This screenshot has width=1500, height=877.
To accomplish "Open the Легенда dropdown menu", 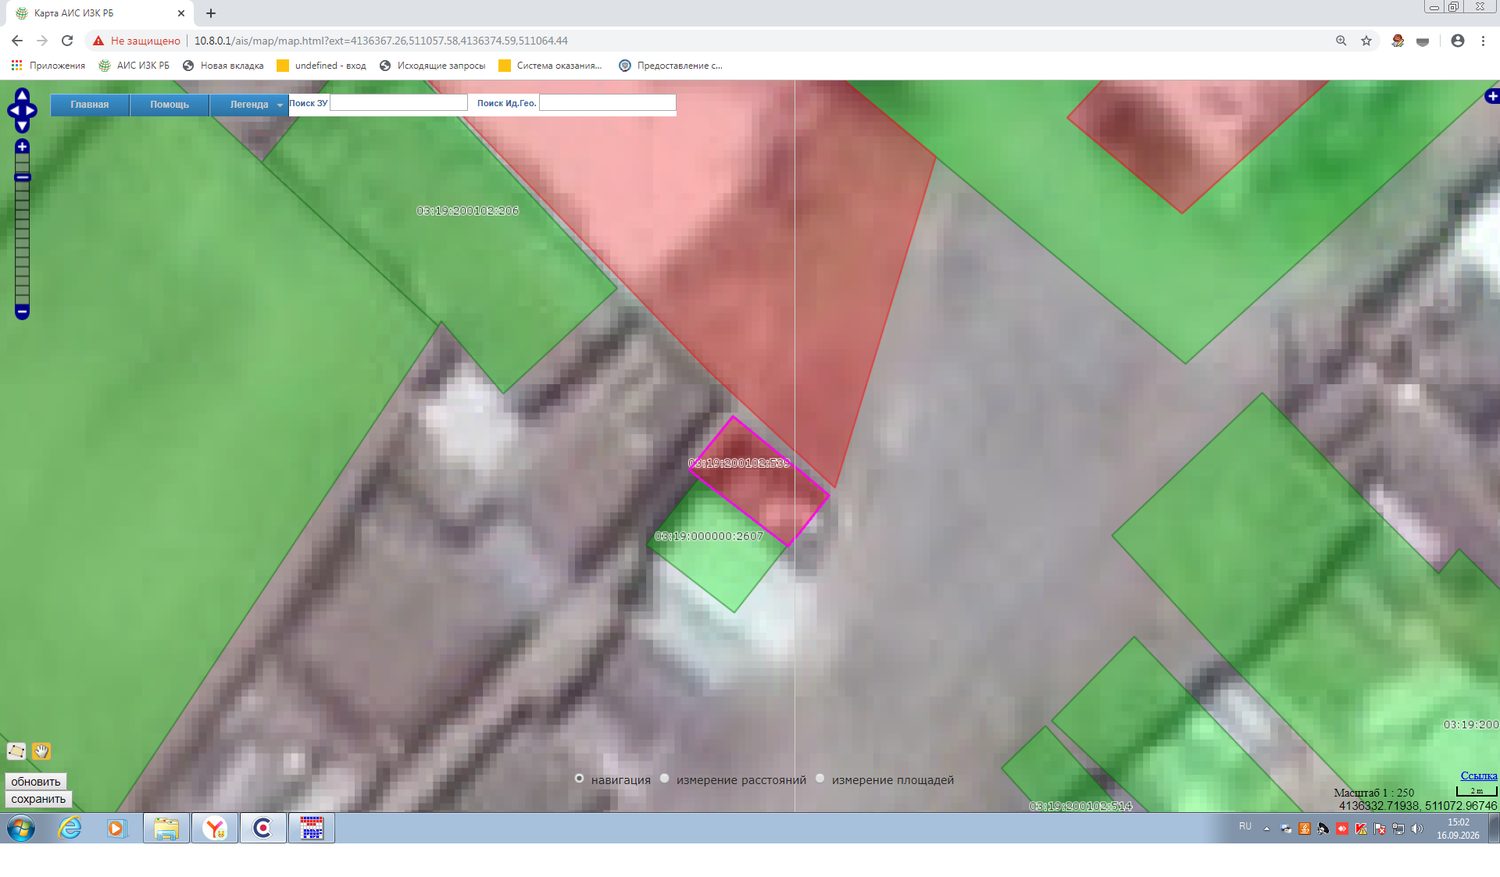I will coord(250,104).
